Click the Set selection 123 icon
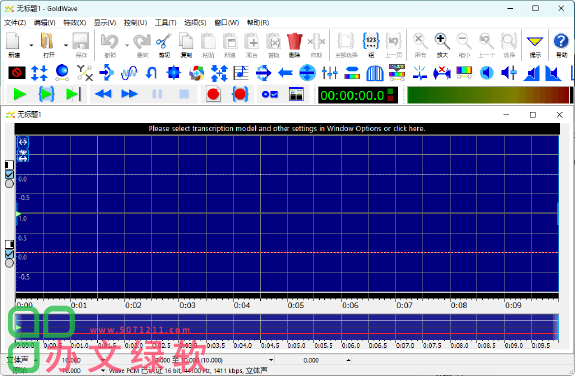Viewport: 575px width, 376px height. coord(371,41)
